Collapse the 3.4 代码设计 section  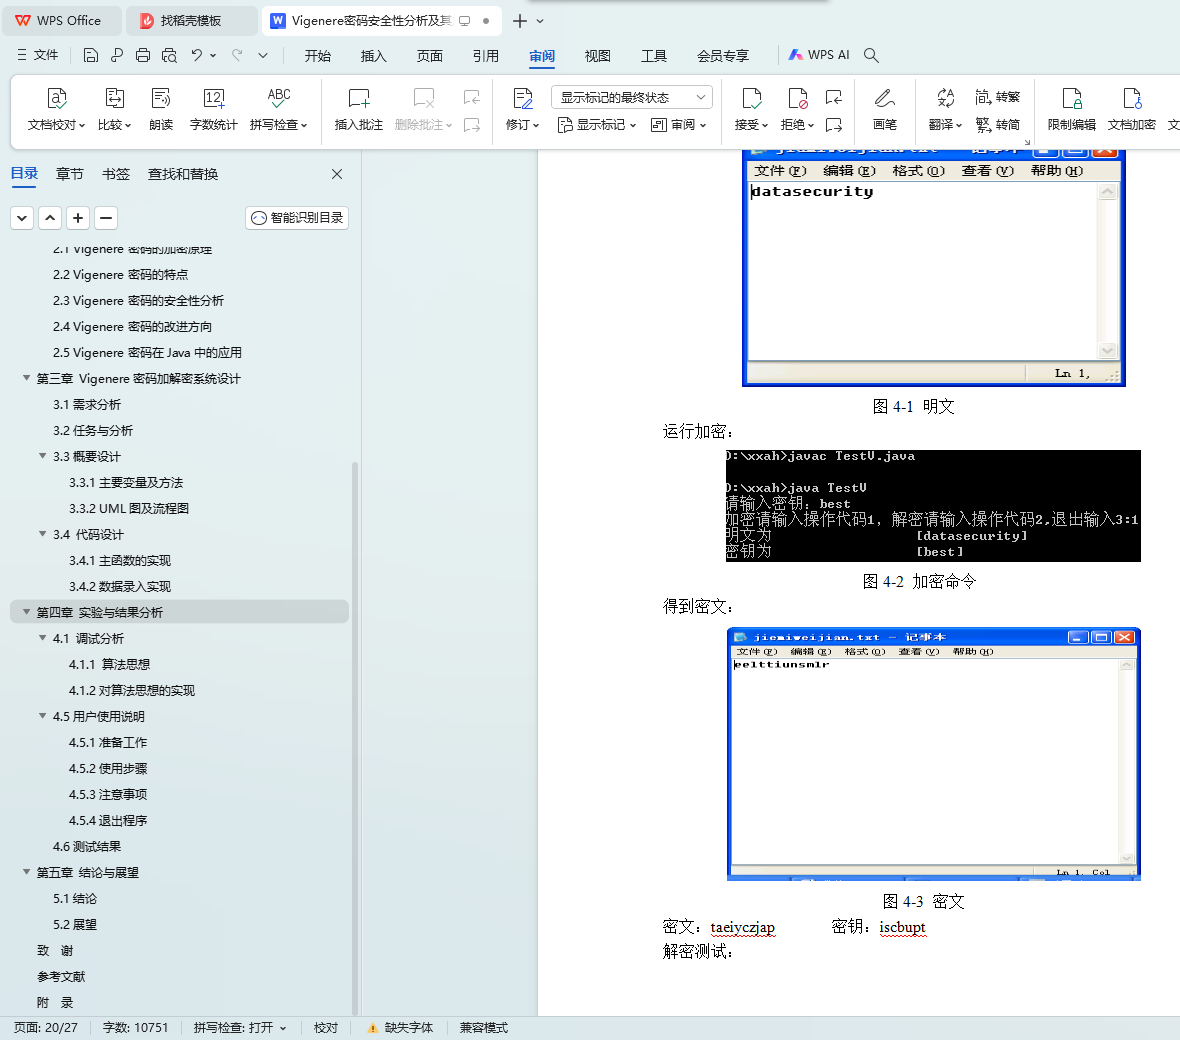(x=43, y=534)
